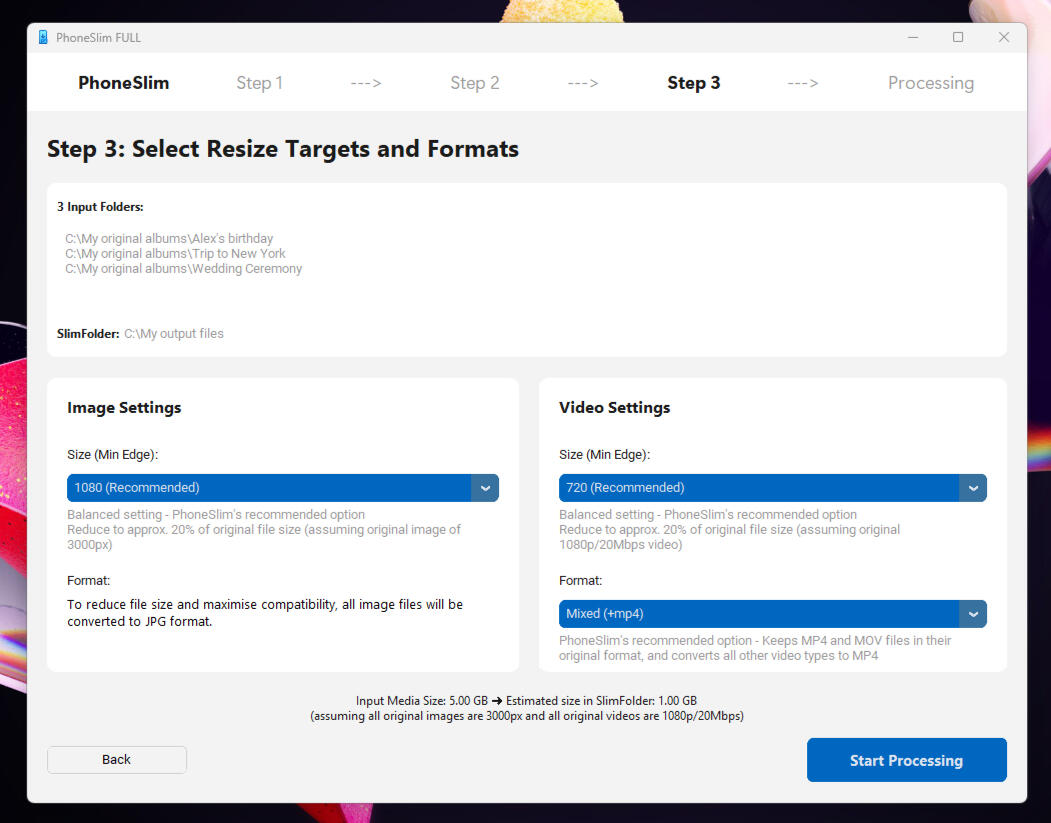Maximize the PhoneSlim window
Image resolution: width=1051 pixels, height=823 pixels.
pos(958,38)
